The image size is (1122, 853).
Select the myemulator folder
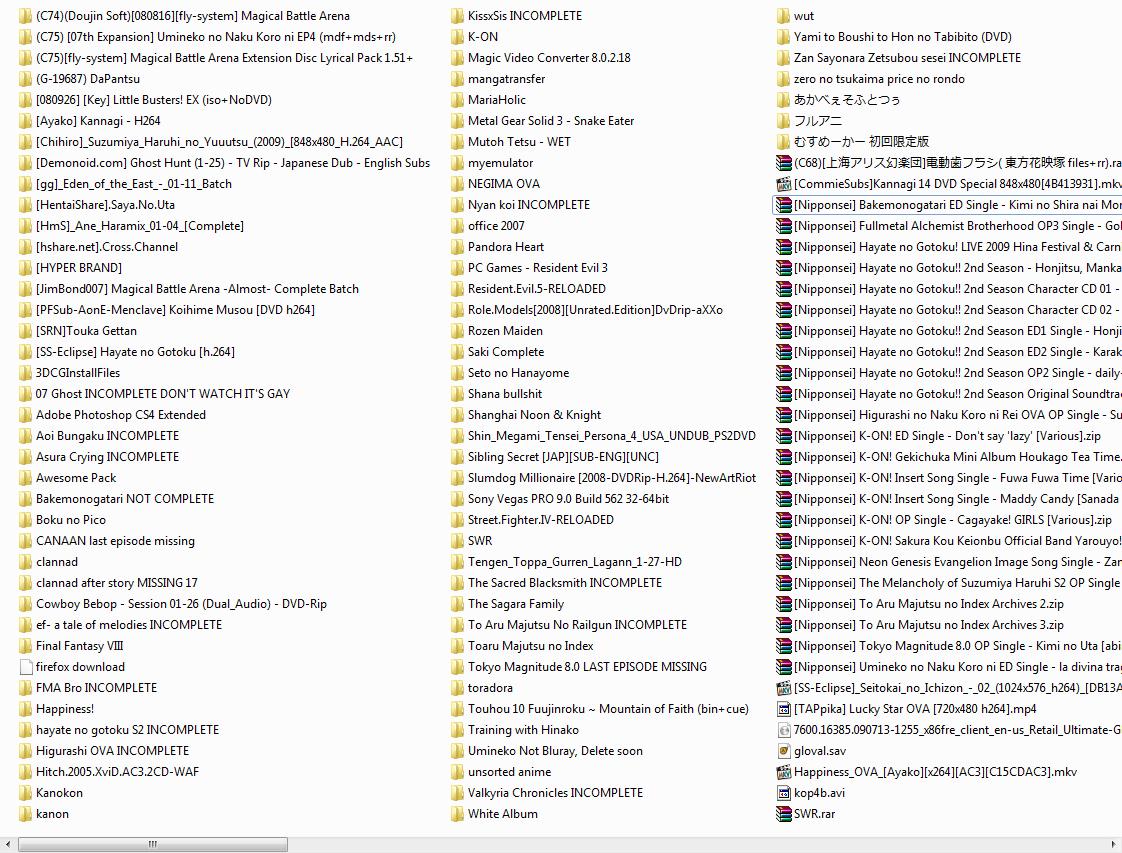(x=500, y=162)
